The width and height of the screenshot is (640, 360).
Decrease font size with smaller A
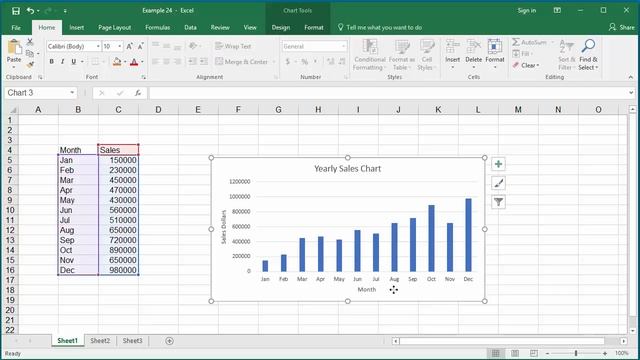140,47
